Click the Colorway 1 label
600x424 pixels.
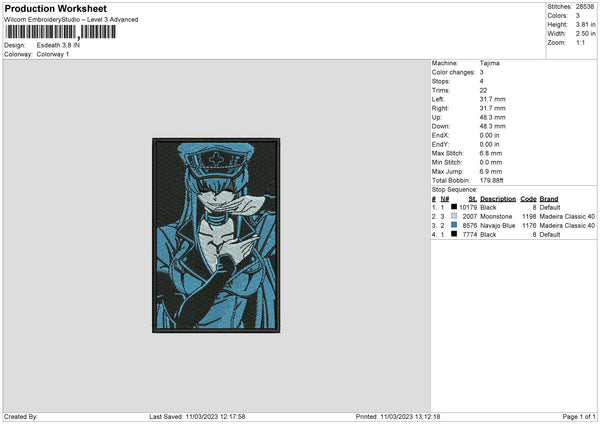click(x=53, y=54)
